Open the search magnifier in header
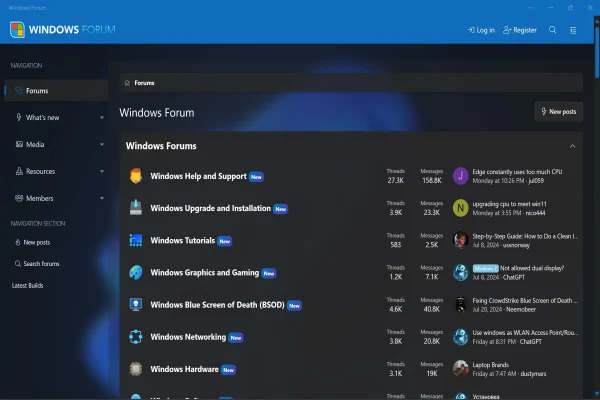The width and height of the screenshot is (600, 400). (x=552, y=30)
